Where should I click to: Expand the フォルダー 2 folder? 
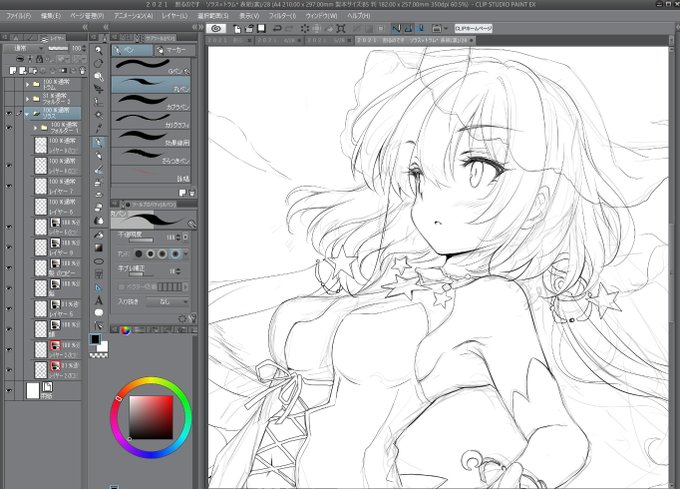pyautogui.click(x=28, y=99)
